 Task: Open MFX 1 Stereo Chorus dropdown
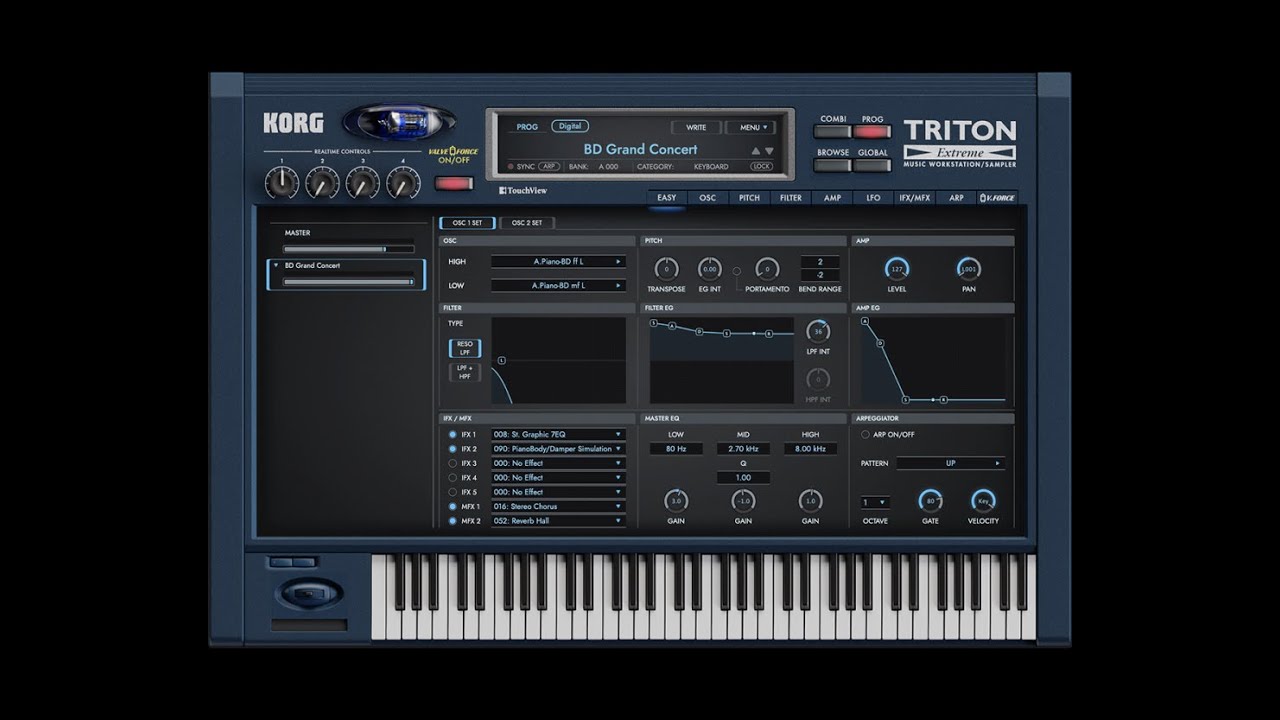pos(558,506)
